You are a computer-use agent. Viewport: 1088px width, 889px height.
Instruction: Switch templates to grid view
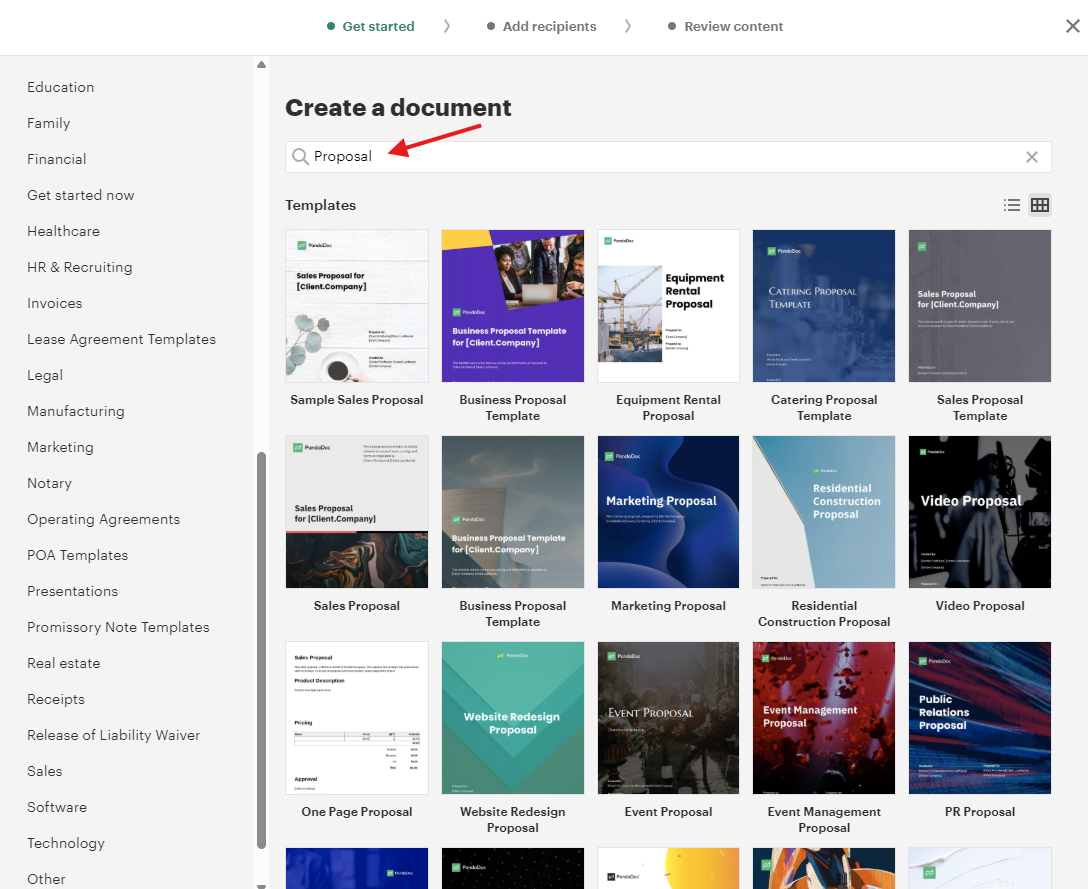tap(1039, 205)
